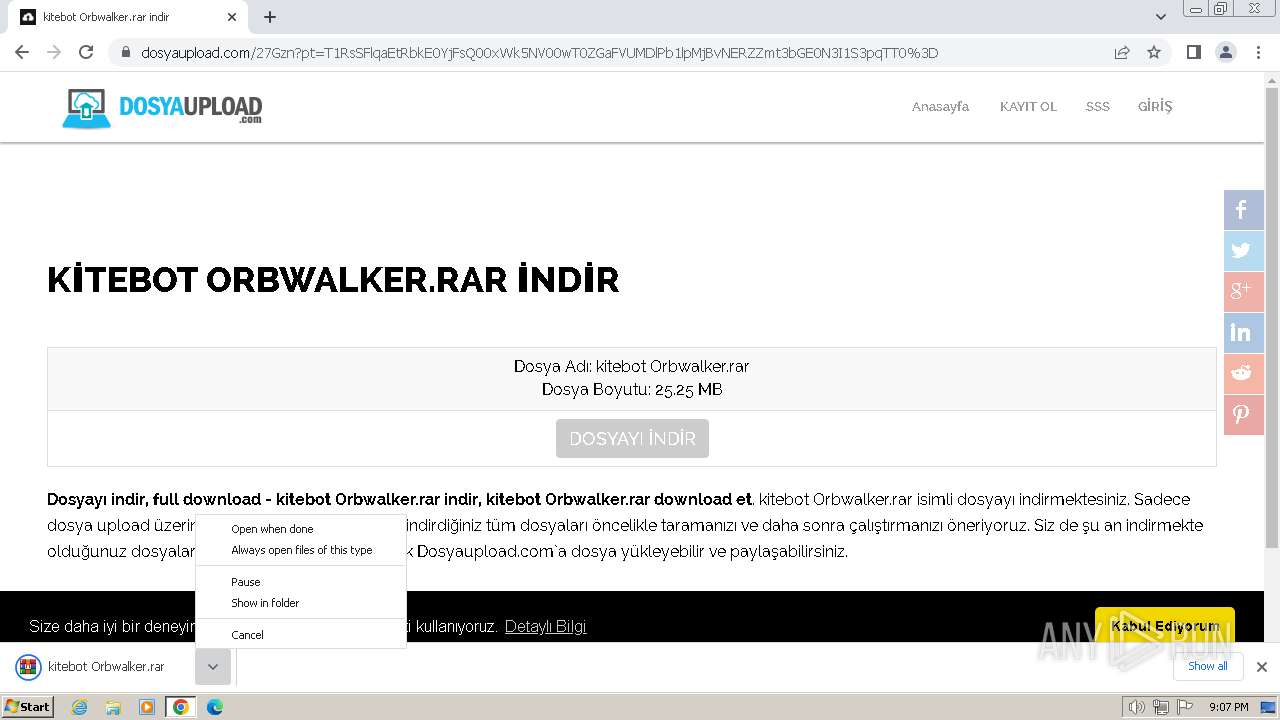This screenshot has height=720, width=1280.
Task: Click the GİRİŞ link
Action: coord(1155,106)
